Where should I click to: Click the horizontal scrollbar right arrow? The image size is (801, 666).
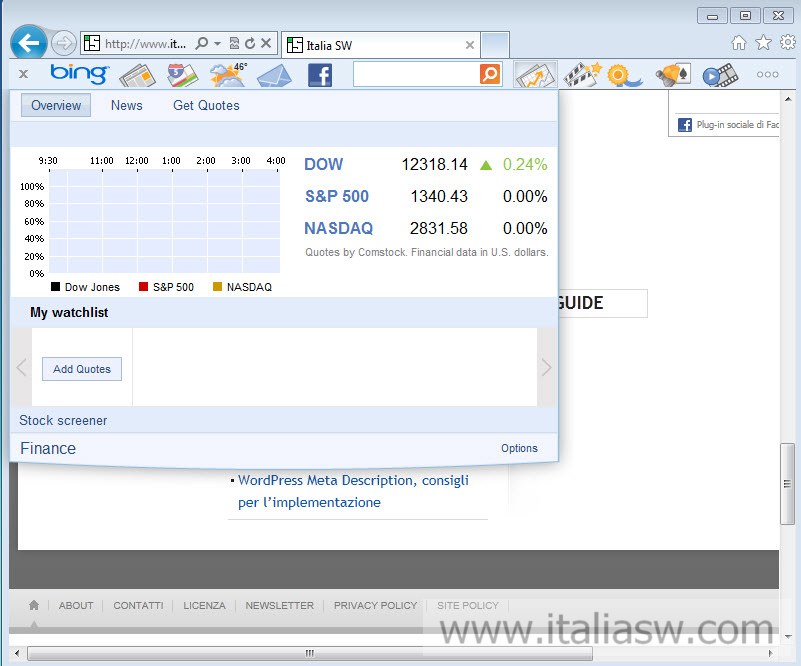(770, 653)
